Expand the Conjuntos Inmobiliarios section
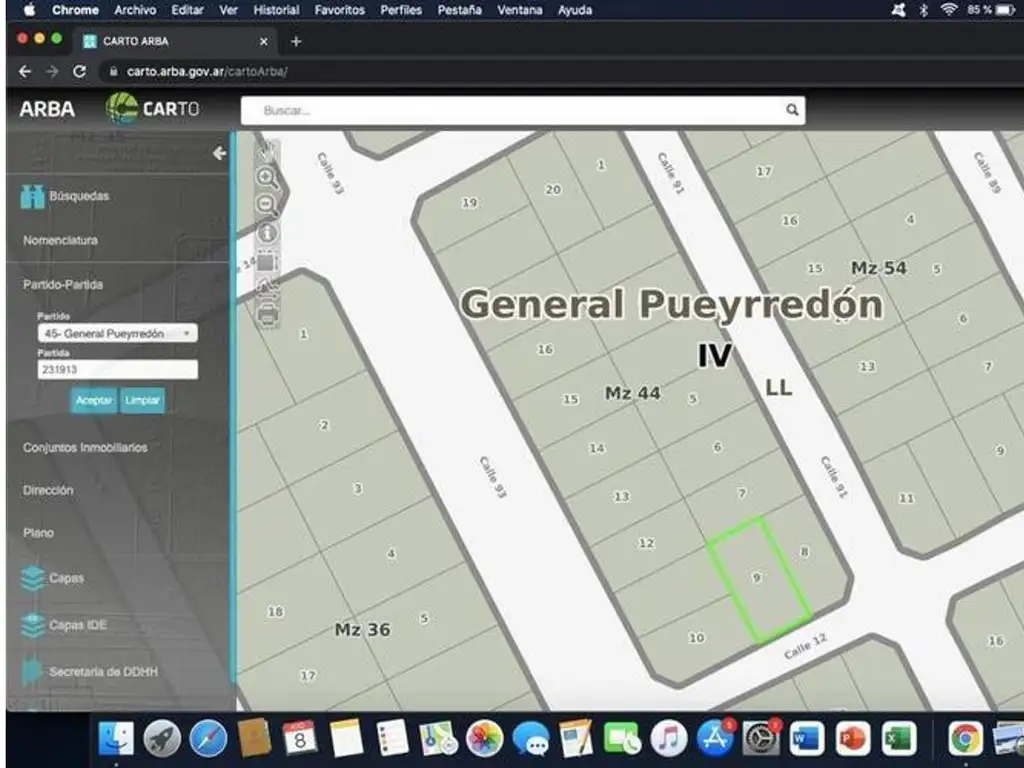This screenshot has width=1024, height=768. coord(85,447)
